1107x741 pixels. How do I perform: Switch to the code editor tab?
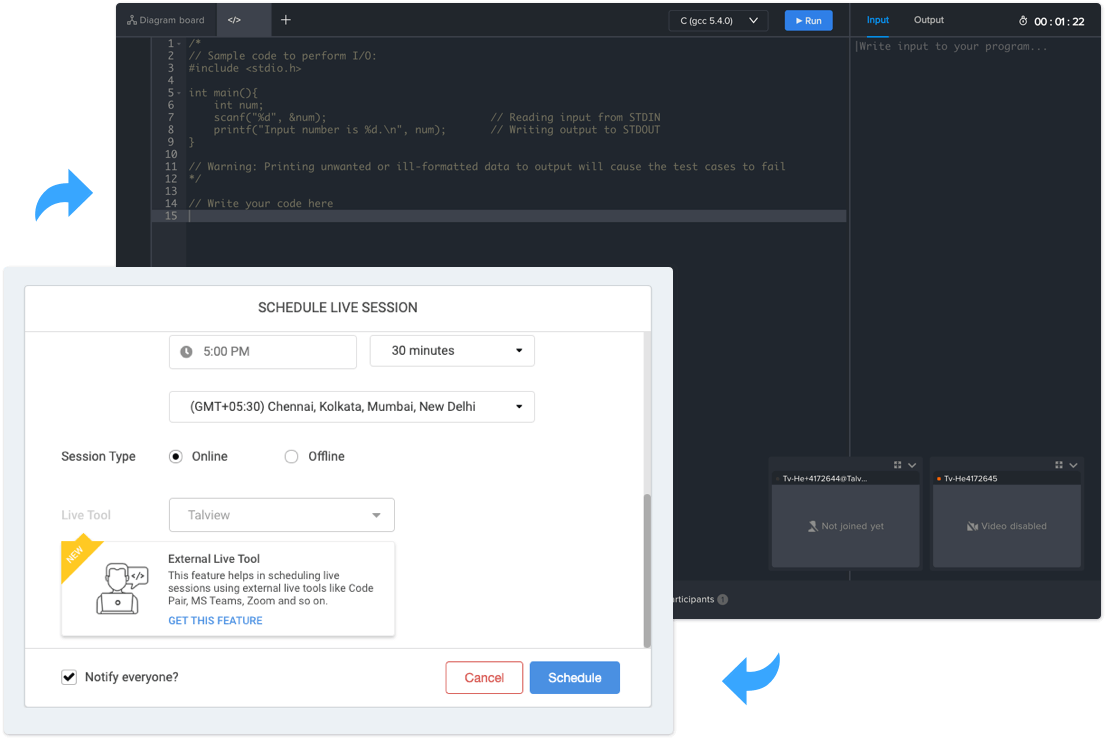pyautogui.click(x=234, y=20)
